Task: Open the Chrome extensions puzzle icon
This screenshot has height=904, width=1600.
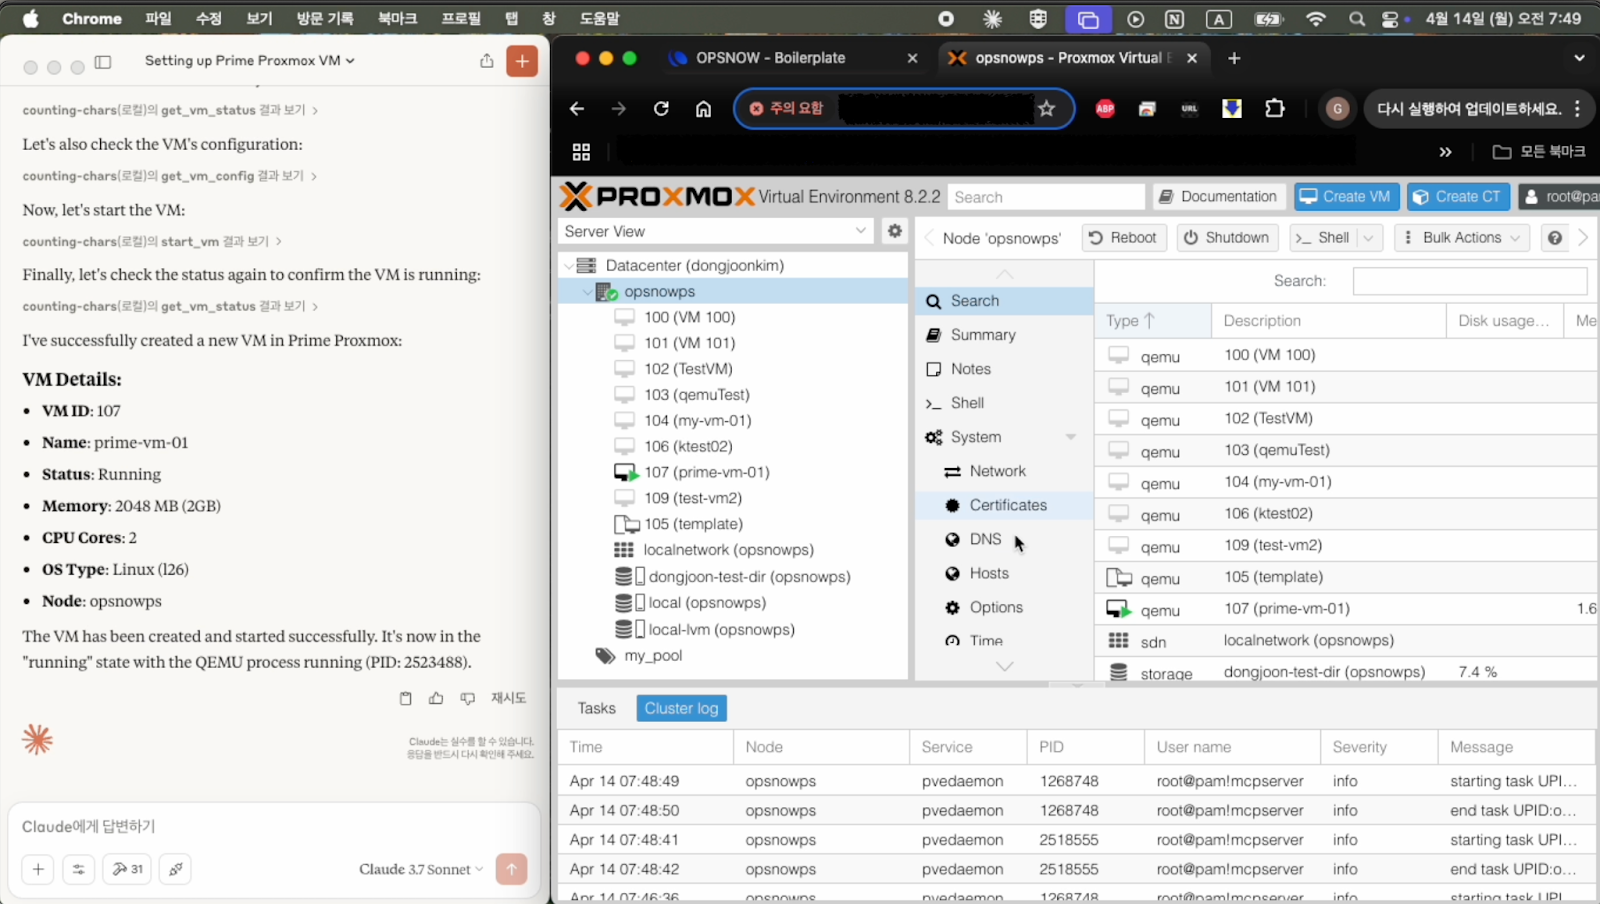Action: [x=1274, y=108]
